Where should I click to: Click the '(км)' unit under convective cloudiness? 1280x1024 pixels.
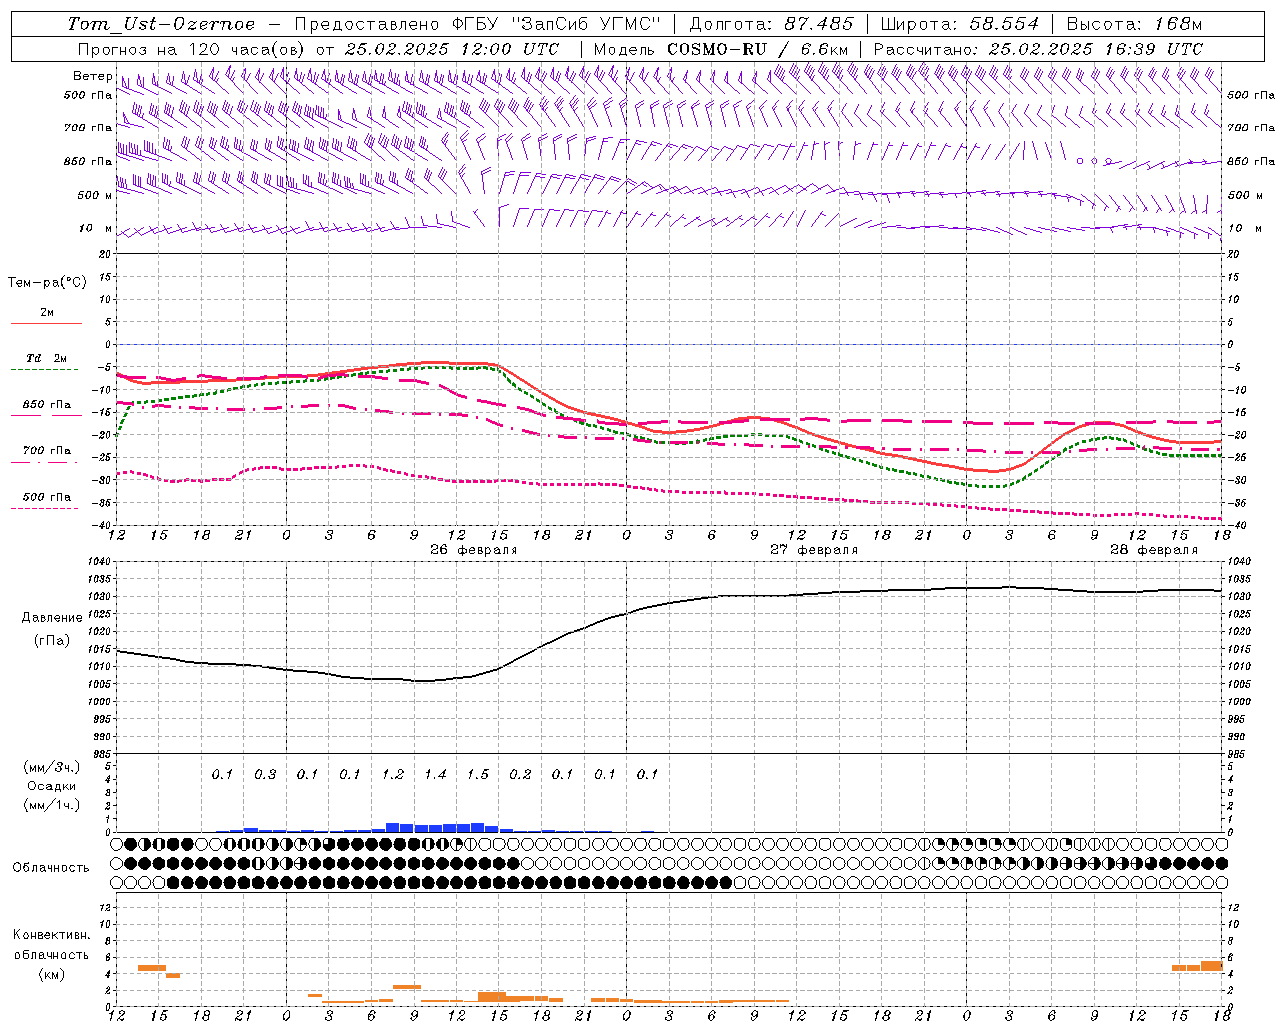[x=52, y=973]
